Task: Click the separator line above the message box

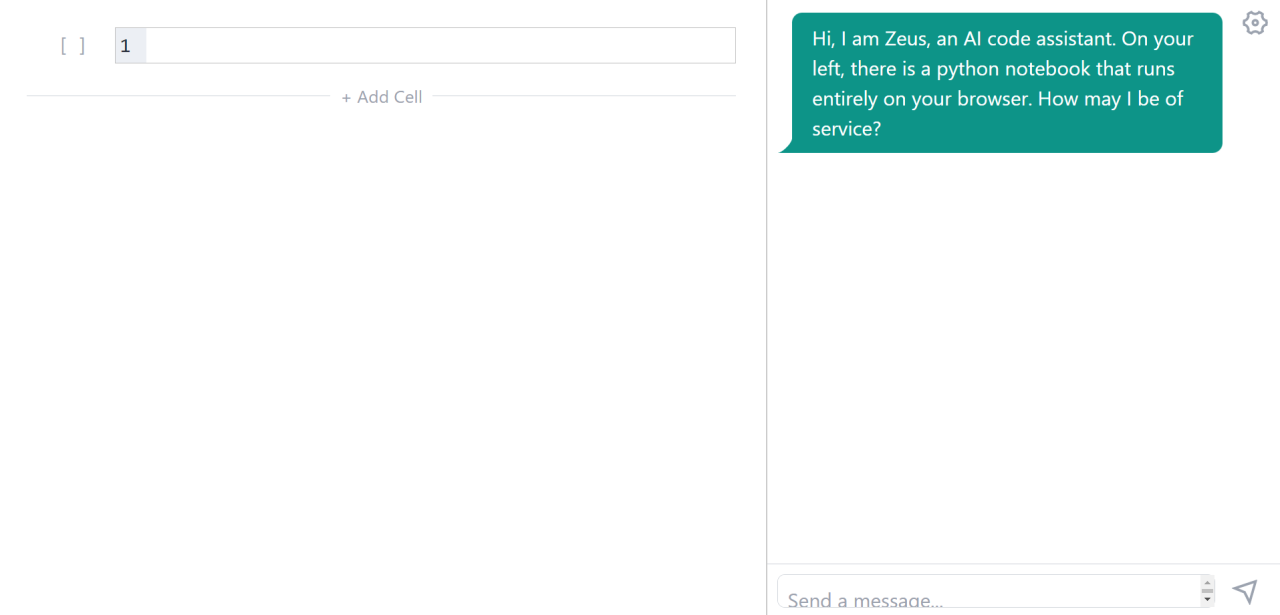Action: [x=1020, y=564]
